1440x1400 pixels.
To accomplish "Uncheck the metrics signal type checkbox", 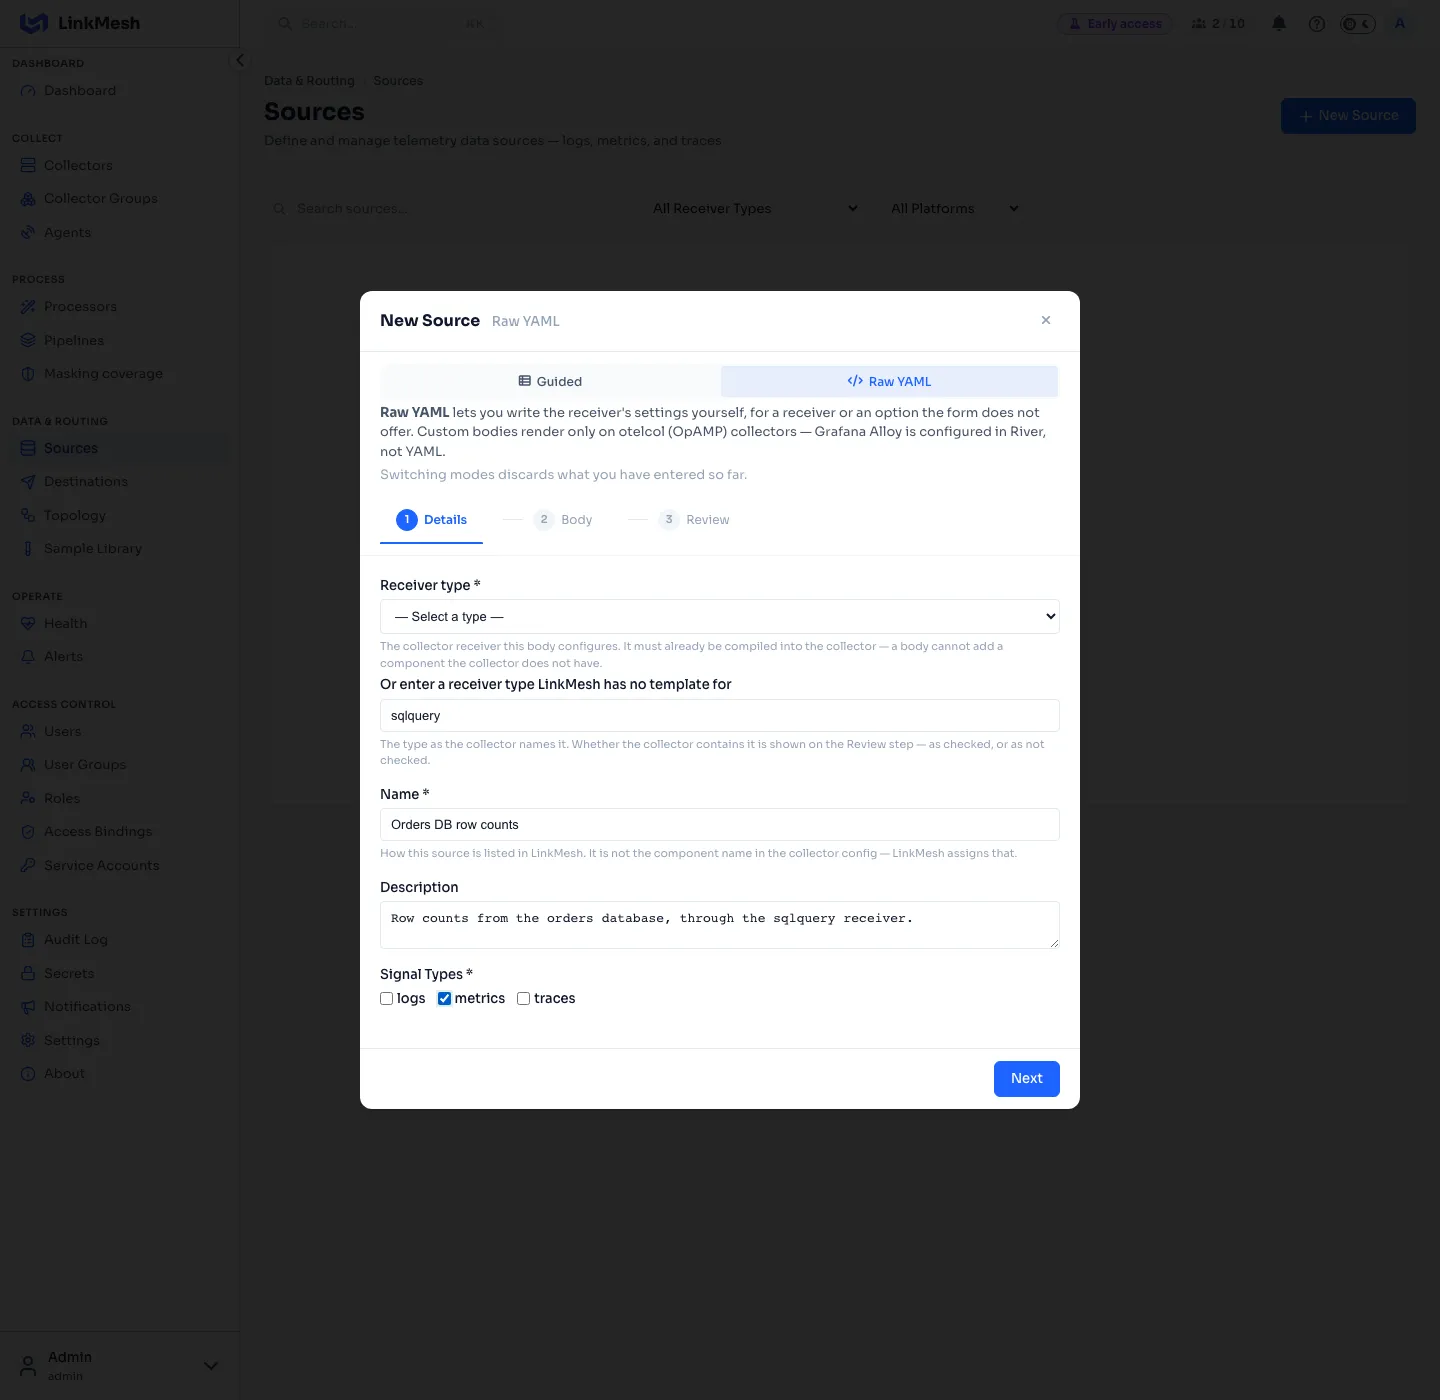I will pos(444,998).
